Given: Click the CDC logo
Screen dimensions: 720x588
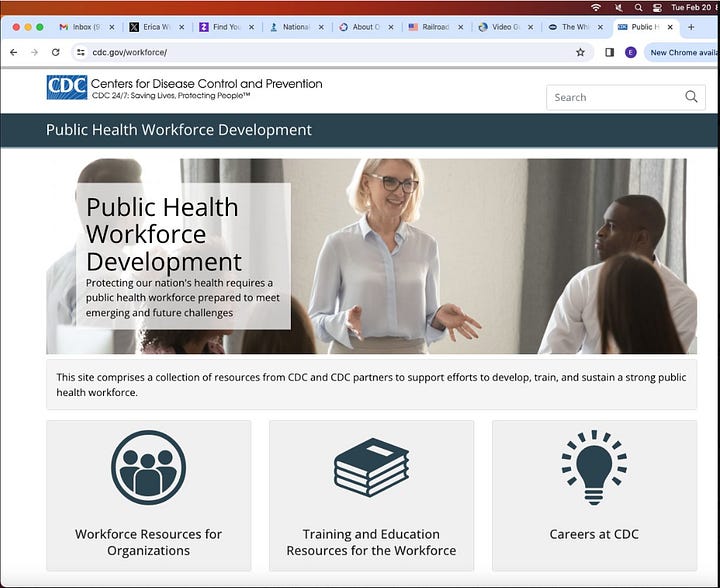Looking at the screenshot, I should pos(67,87).
